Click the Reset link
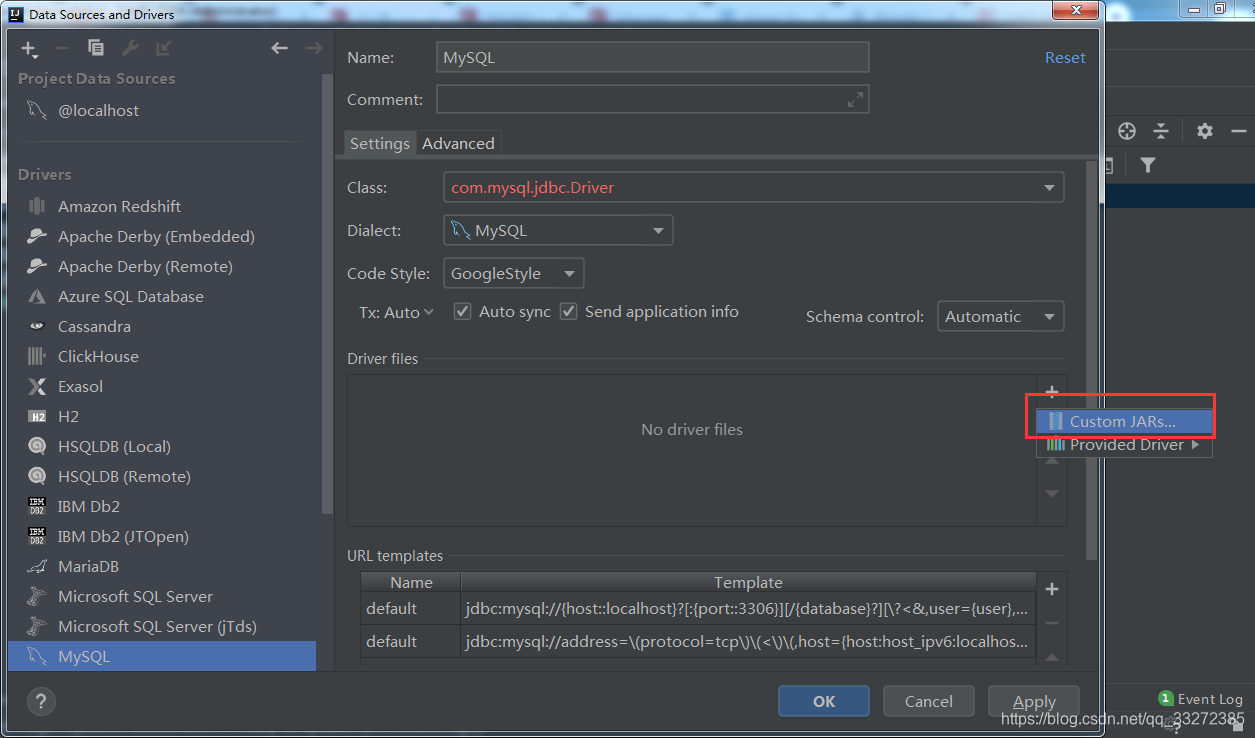The width and height of the screenshot is (1255, 738). click(1064, 57)
